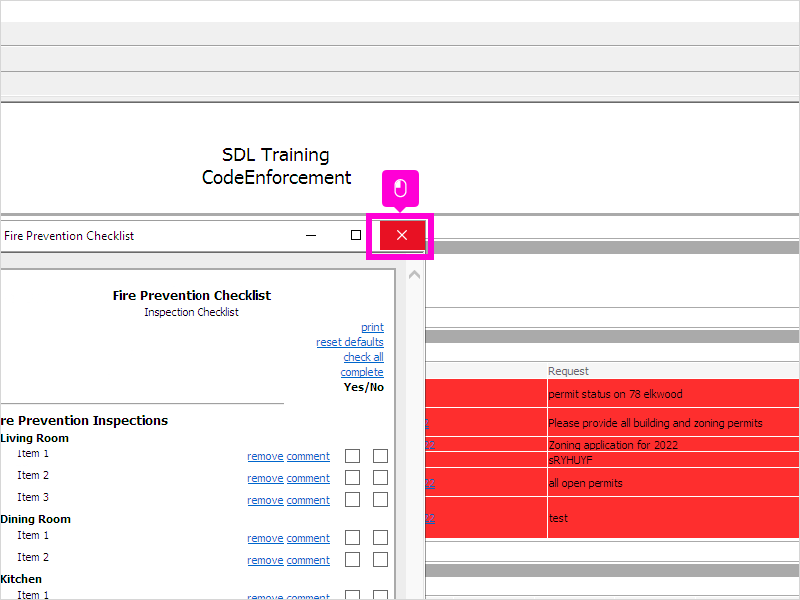The width and height of the screenshot is (800, 600).
Task: Check Yes for Dining Room Item 1
Action: (x=353, y=537)
